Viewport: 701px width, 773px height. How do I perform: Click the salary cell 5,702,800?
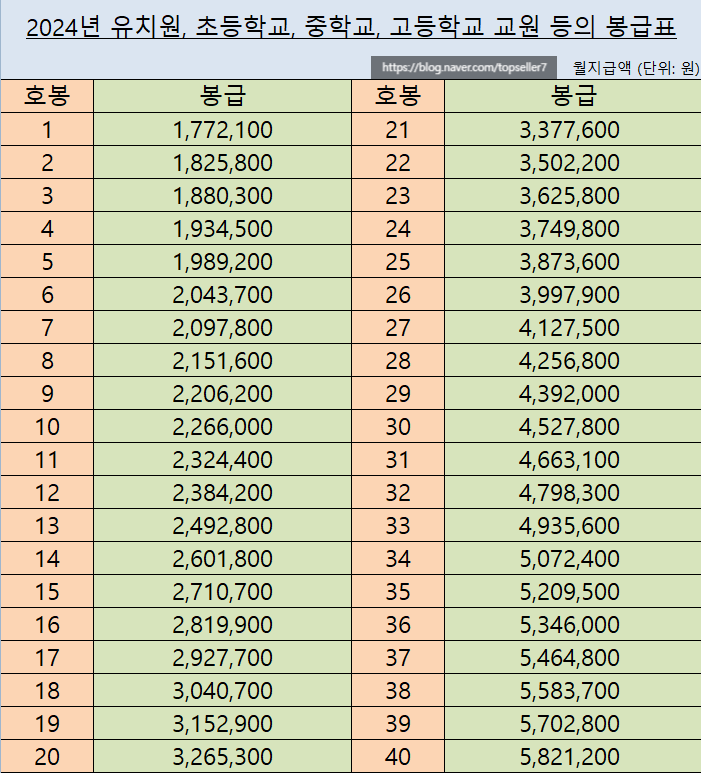click(x=573, y=724)
